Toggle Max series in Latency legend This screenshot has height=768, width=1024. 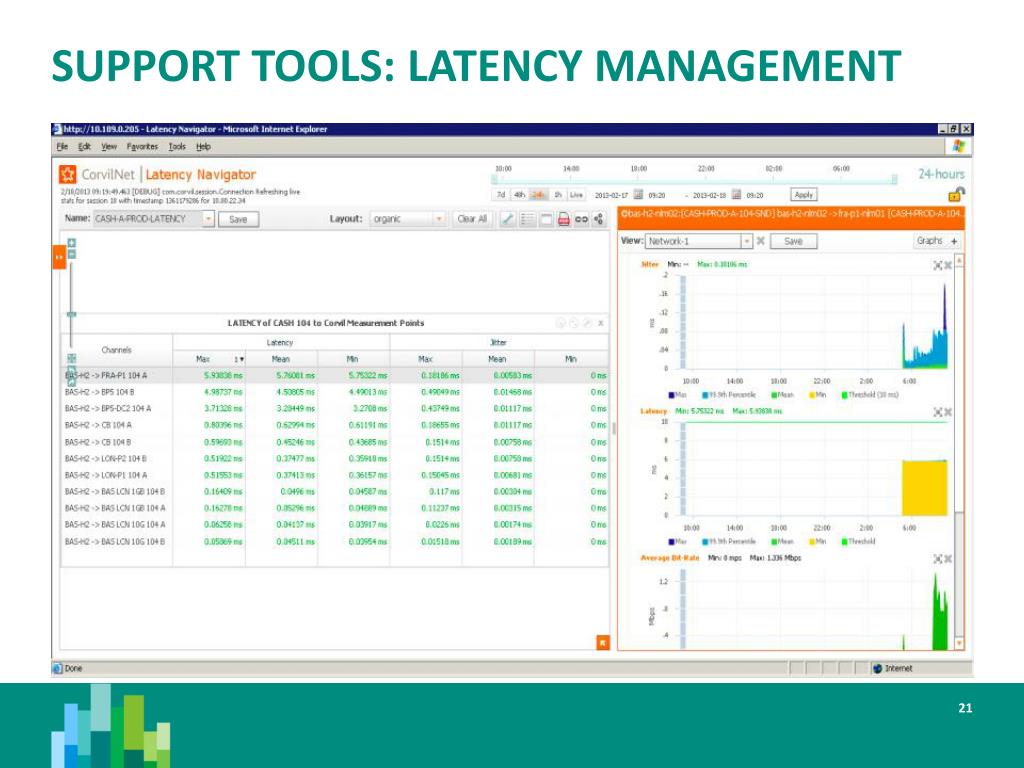pyautogui.click(x=677, y=541)
